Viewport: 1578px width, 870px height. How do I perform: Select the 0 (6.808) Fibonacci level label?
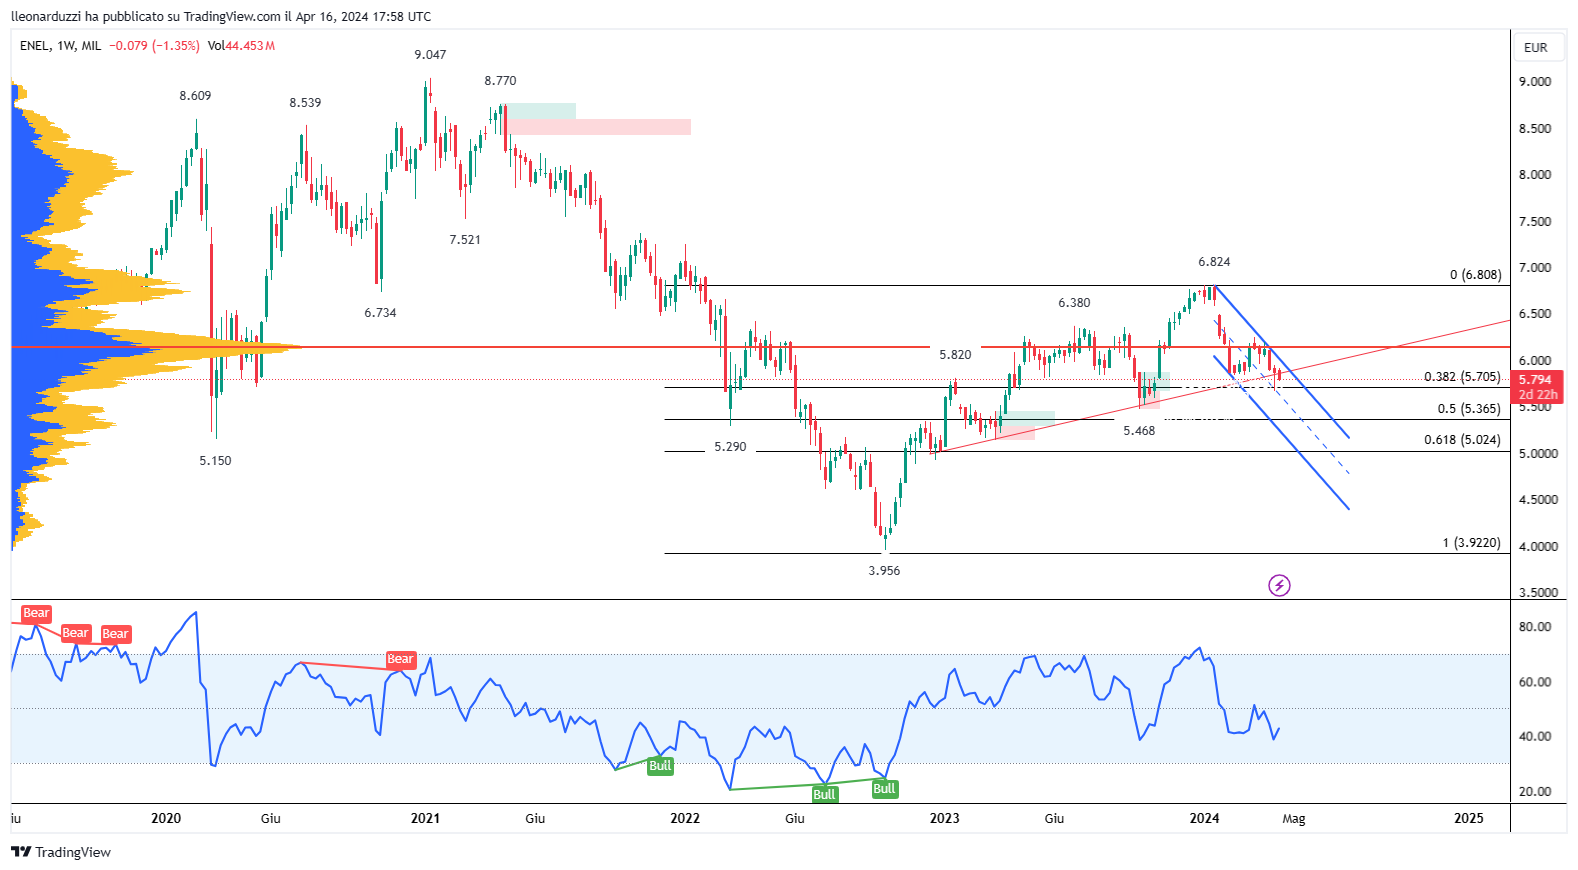coord(1476,275)
